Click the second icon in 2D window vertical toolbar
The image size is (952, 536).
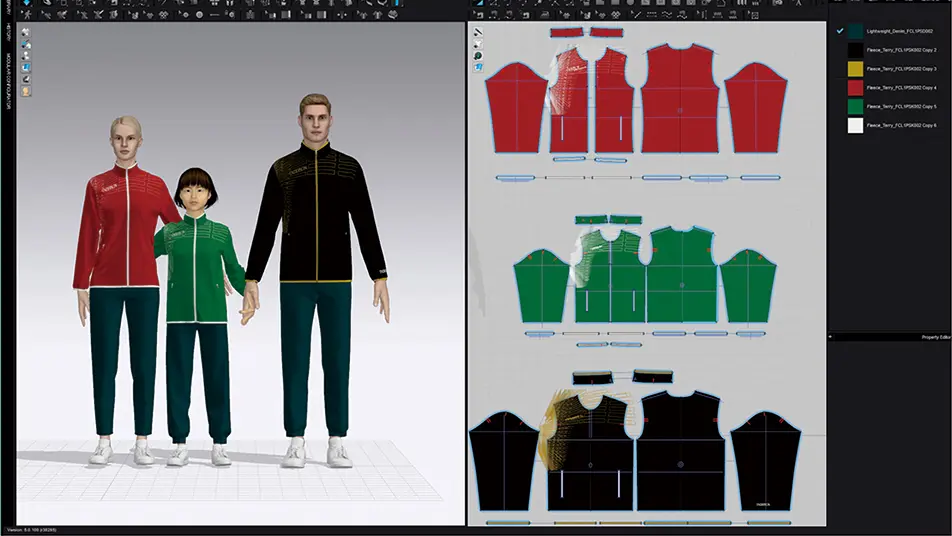click(478, 43)
